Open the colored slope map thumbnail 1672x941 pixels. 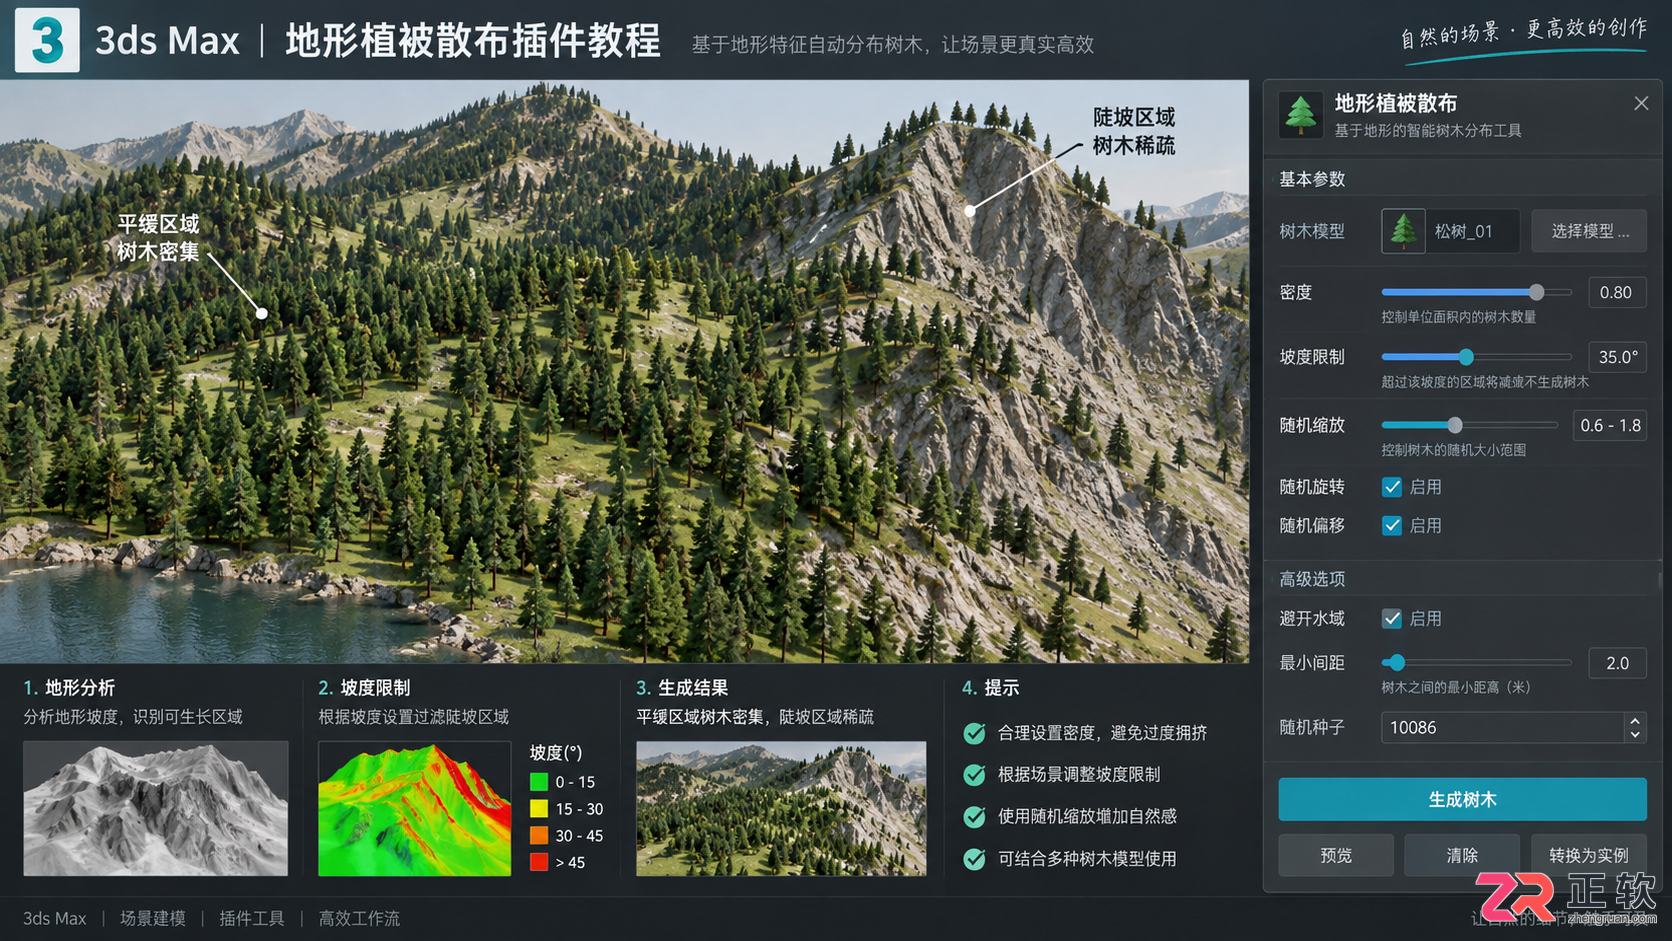[415, 808]
